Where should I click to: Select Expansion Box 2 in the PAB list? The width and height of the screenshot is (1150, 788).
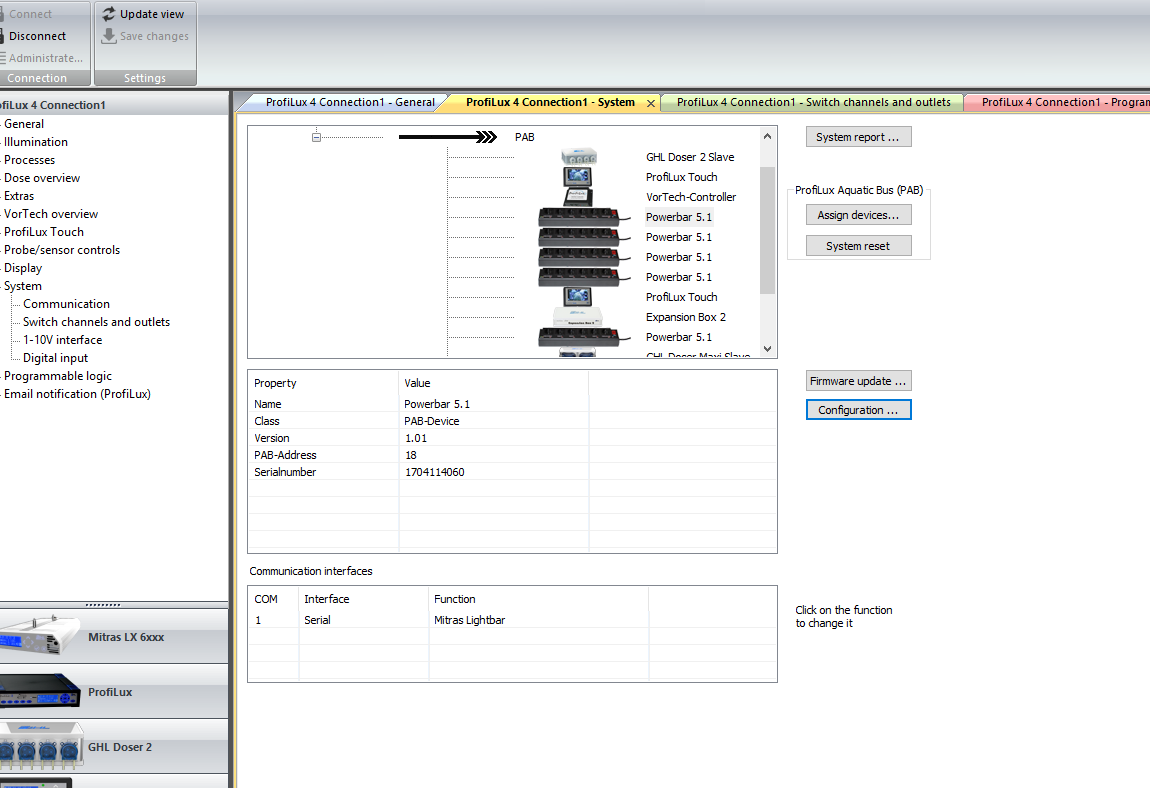(686, 317)
